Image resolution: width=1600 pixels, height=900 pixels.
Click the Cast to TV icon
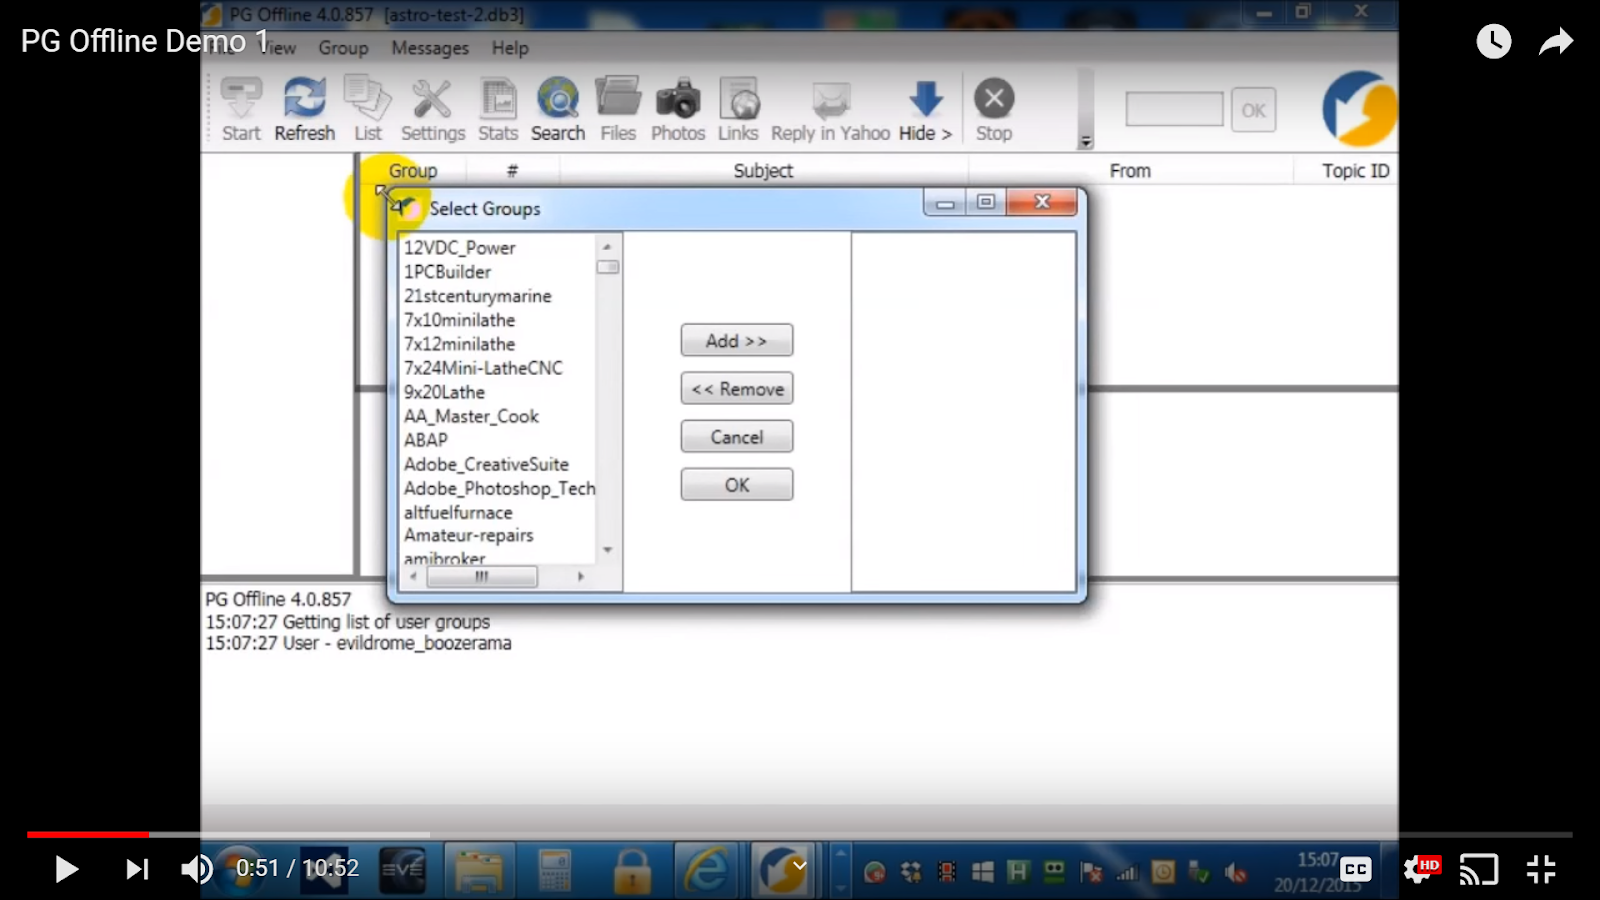coord(1479,869)
